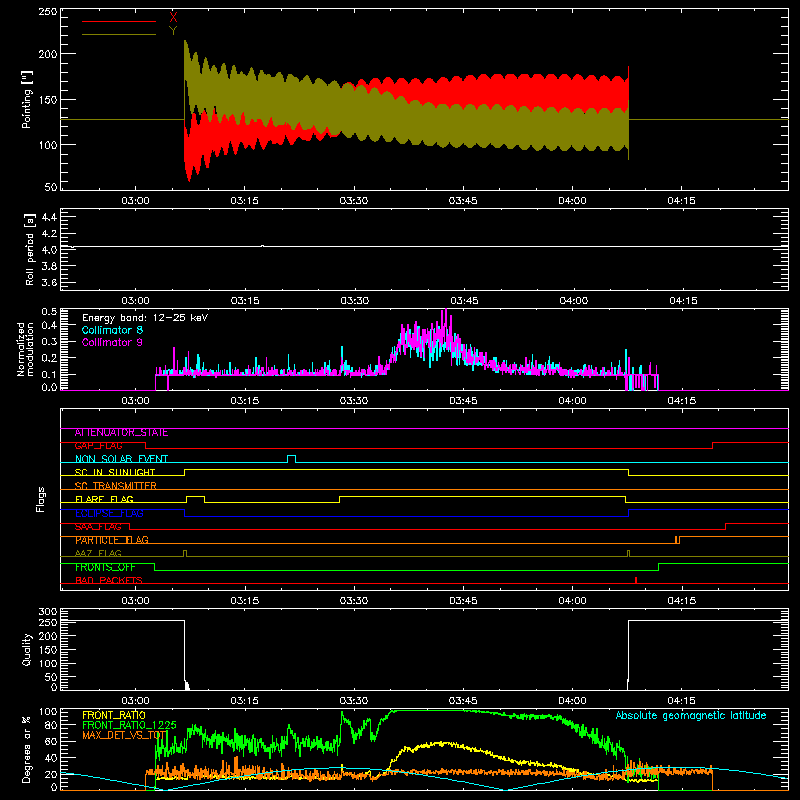Click the 4.4 tick on Roll period axis

(x=49, y=217)
